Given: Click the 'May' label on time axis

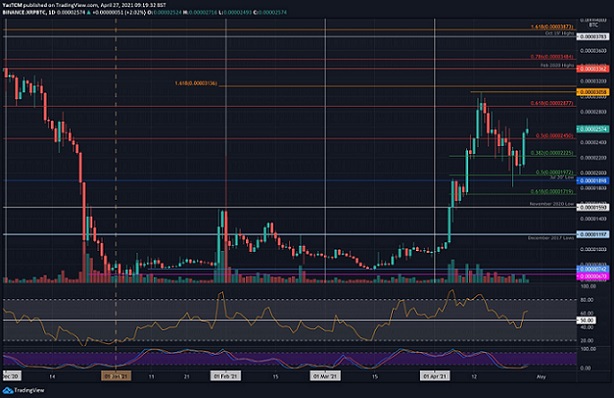Looking at the screenshot, I should point(541,377).
